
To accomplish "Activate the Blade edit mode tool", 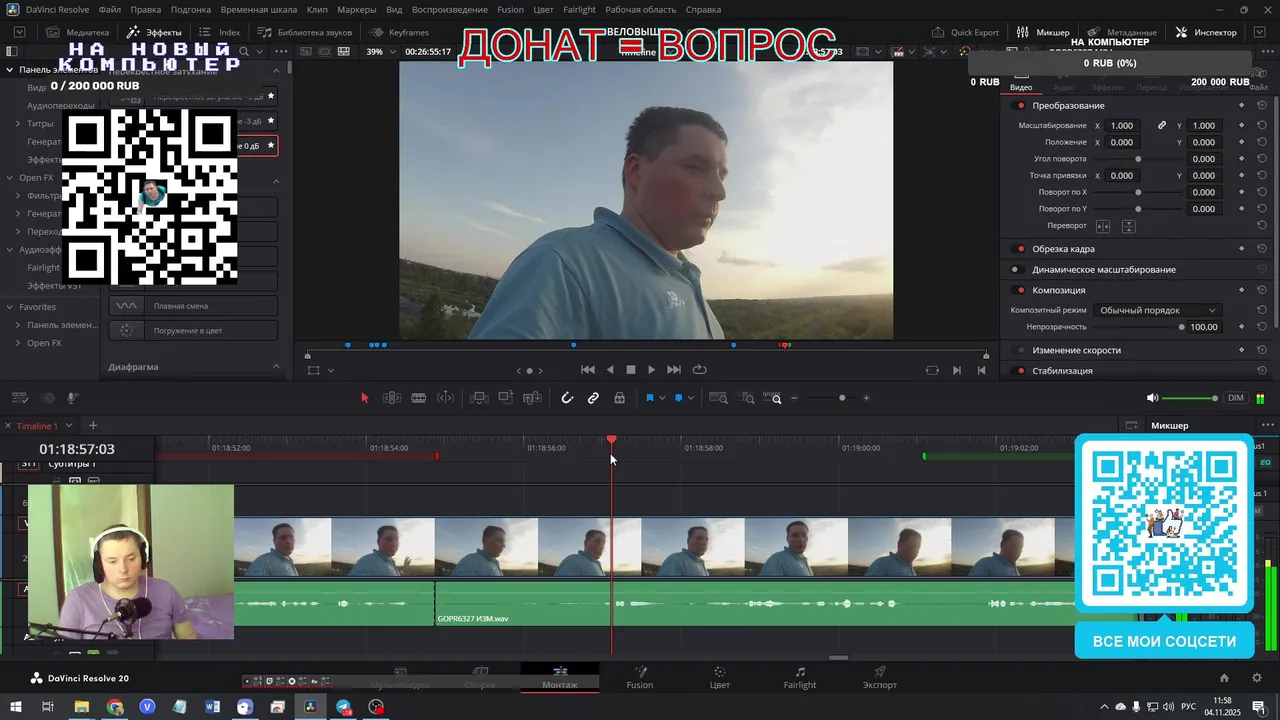I will pos(419,398).
